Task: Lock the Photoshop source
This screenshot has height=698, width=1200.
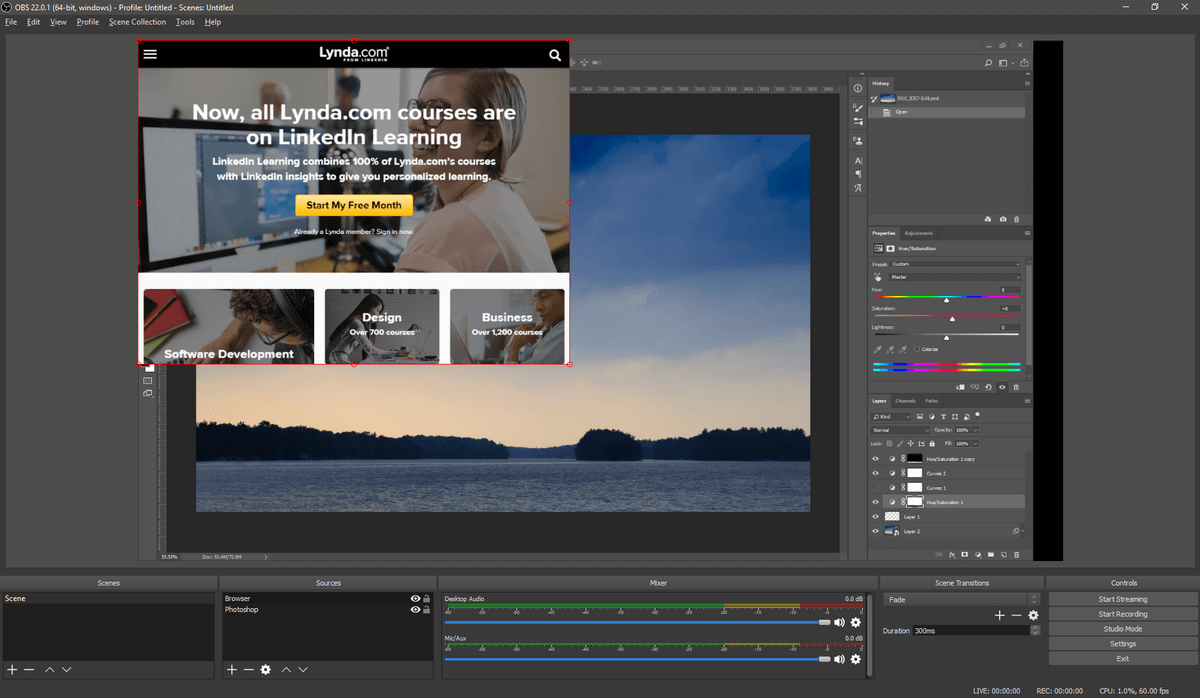Action: point(427,609)
